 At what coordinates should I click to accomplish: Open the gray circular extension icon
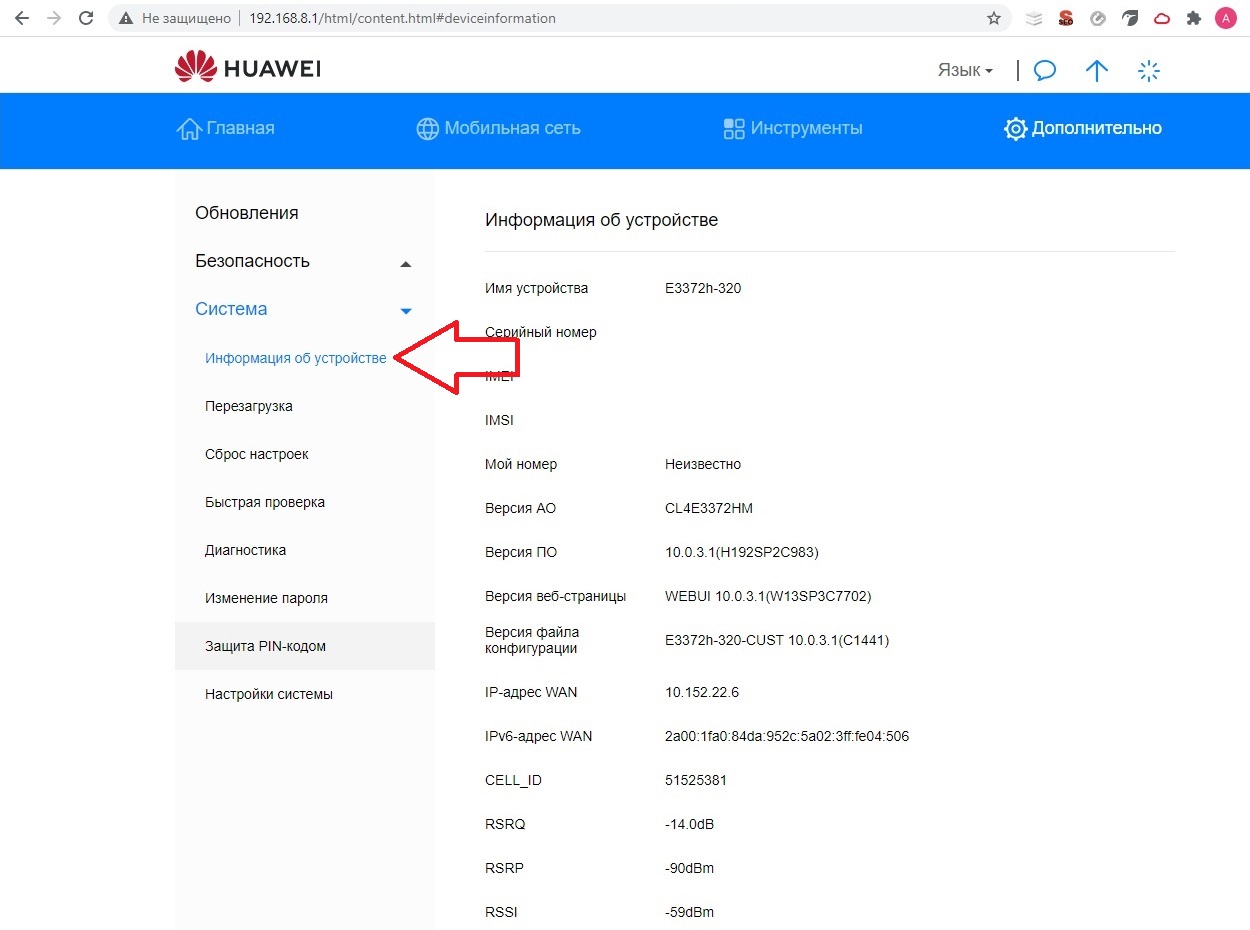point(1098,18)
